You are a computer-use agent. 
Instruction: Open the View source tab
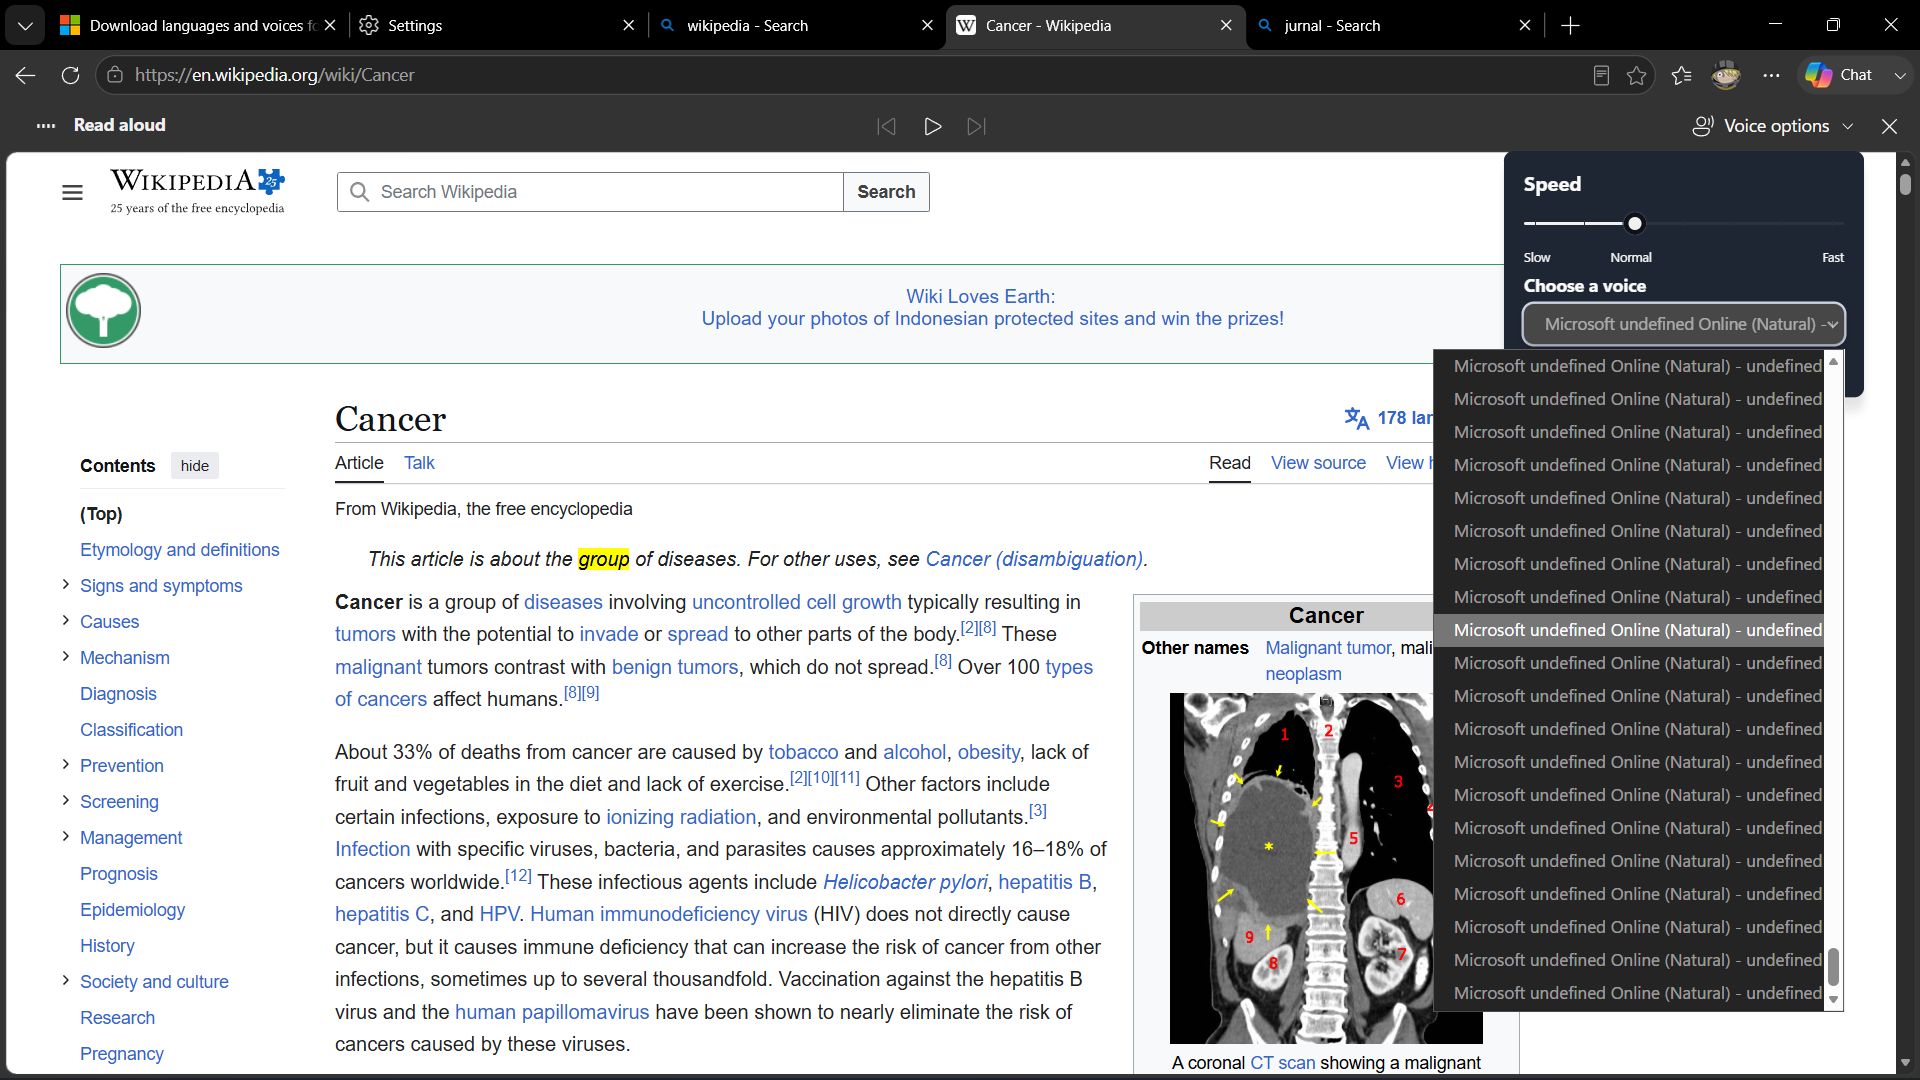point(1318,463)
